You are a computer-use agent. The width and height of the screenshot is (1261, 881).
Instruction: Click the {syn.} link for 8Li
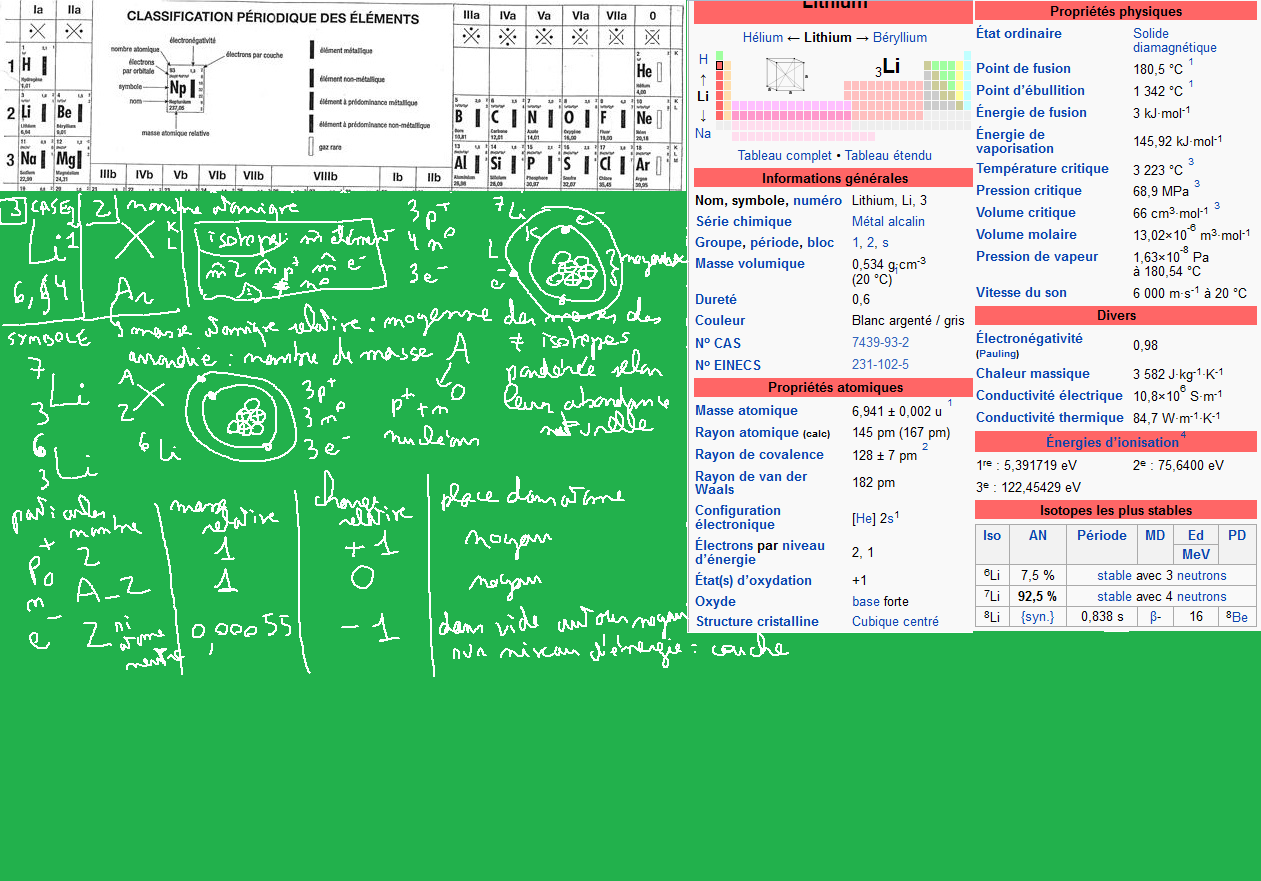coord(1036,617)
